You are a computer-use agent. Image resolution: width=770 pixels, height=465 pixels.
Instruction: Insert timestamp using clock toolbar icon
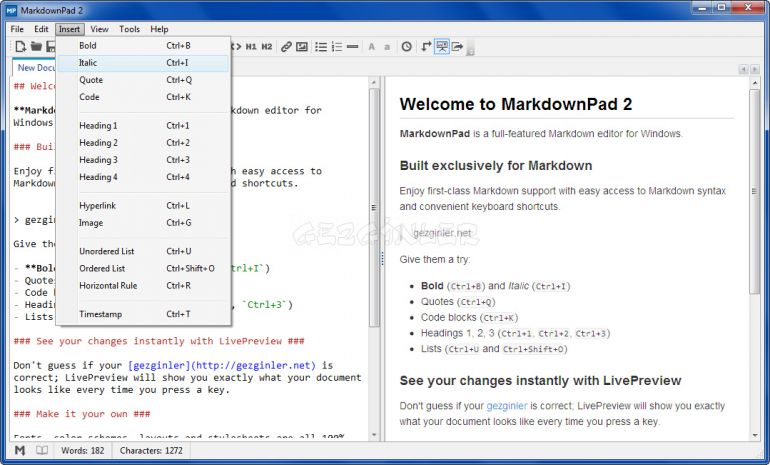click(x=407, y=47)
